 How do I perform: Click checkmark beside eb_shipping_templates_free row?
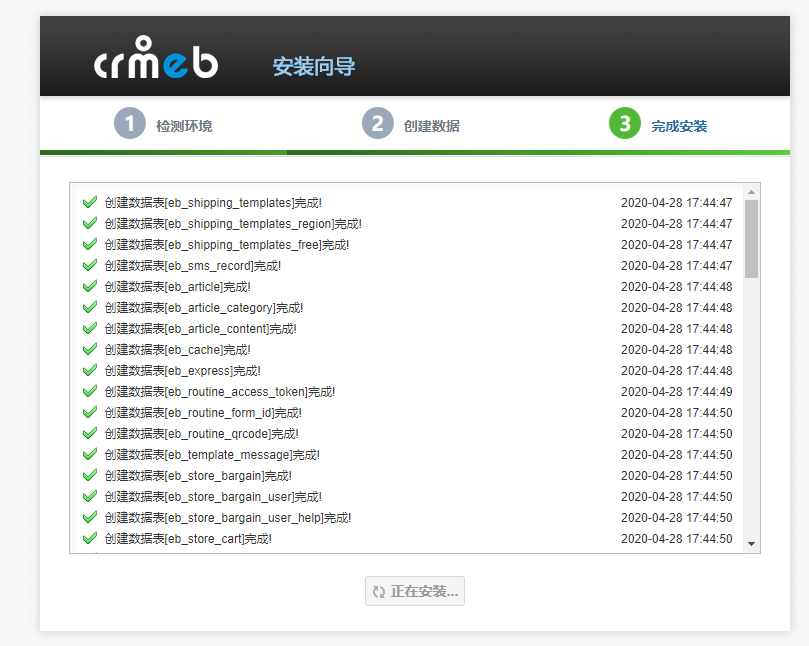[90, 244]
